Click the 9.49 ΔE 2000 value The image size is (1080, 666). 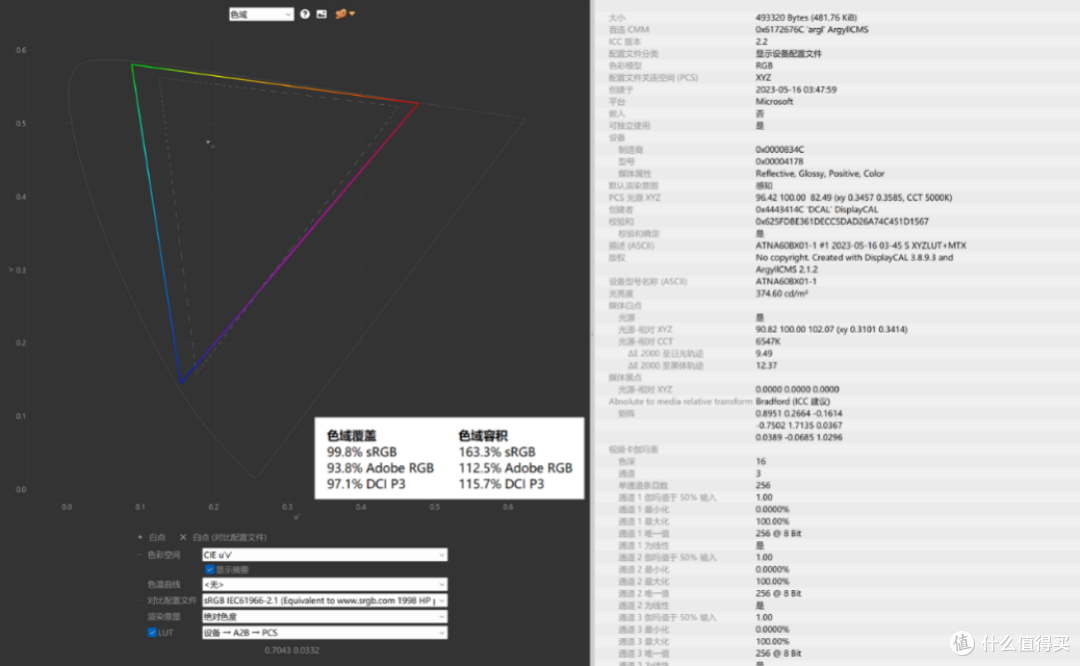click(763, 353)
